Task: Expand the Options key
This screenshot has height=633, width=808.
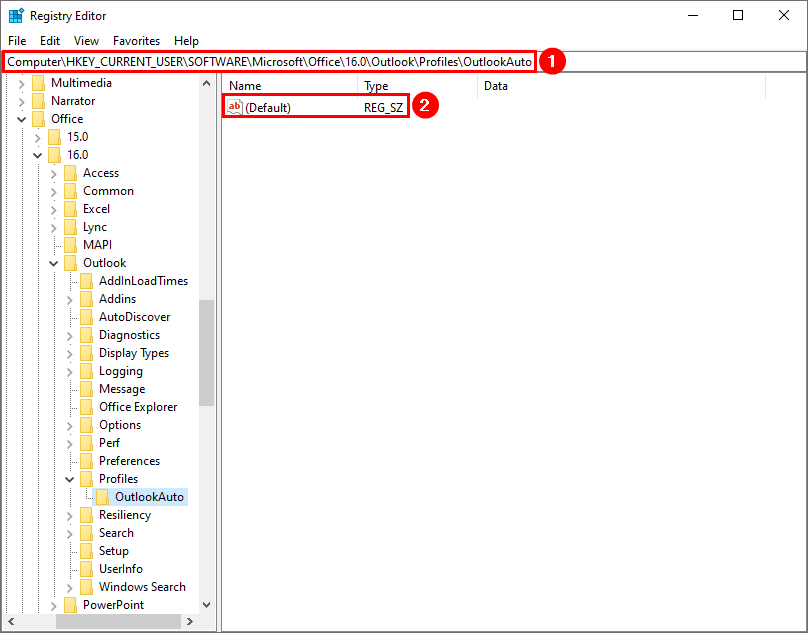Action: pyautogui.click(x=70, y=426)
